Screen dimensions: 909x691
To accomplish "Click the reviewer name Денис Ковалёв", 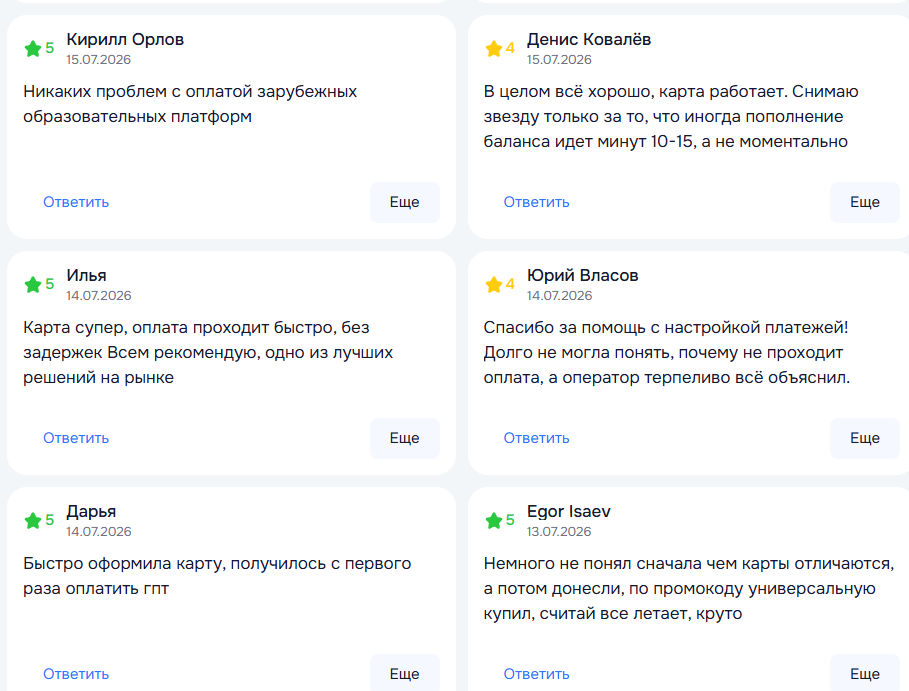I will (589, 39).
